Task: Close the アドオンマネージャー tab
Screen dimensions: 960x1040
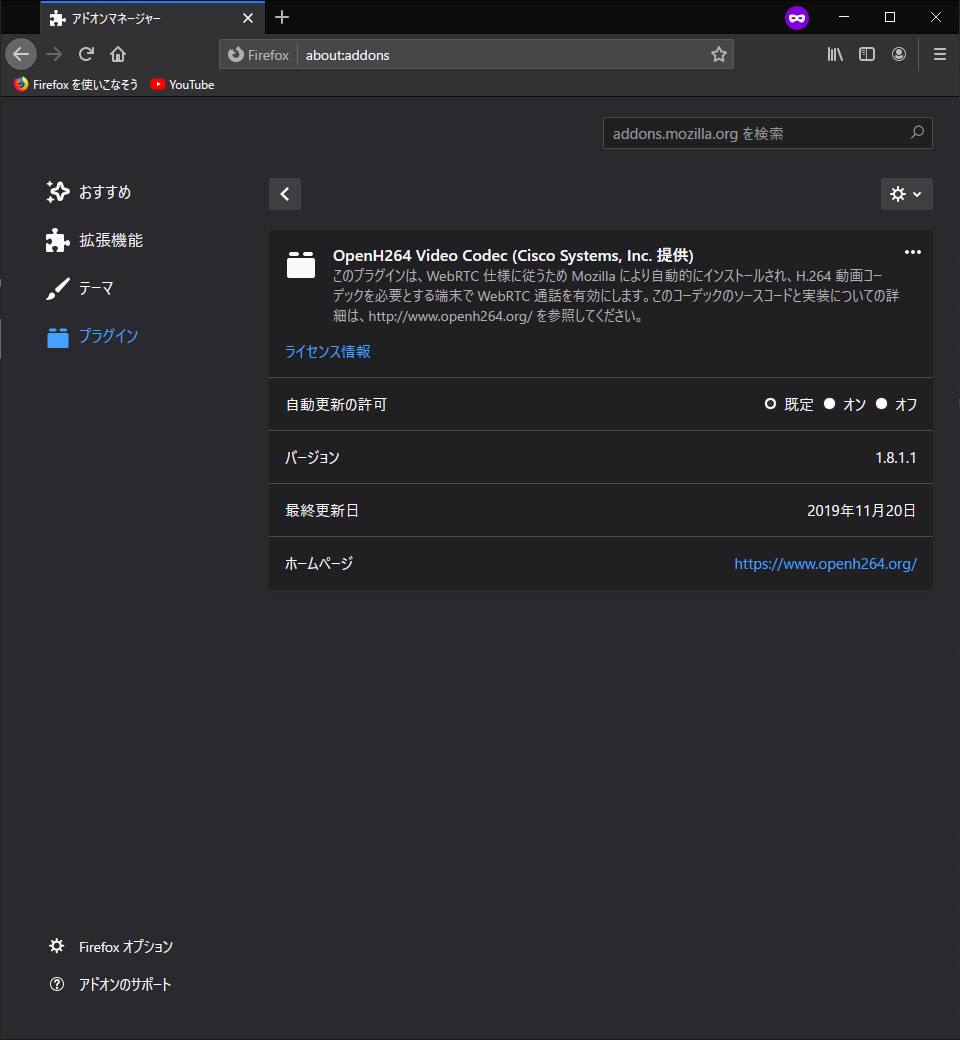Action: click(247, 18)
